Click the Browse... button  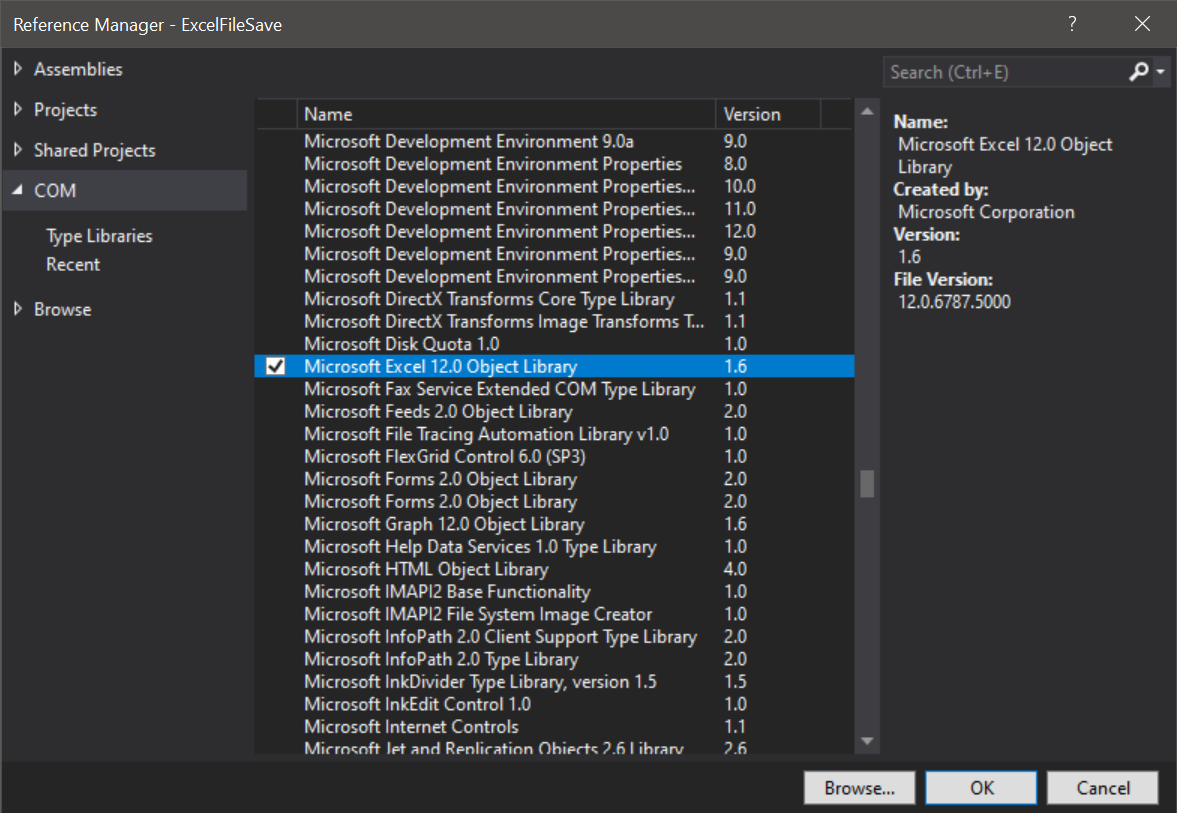click(859, 787)
